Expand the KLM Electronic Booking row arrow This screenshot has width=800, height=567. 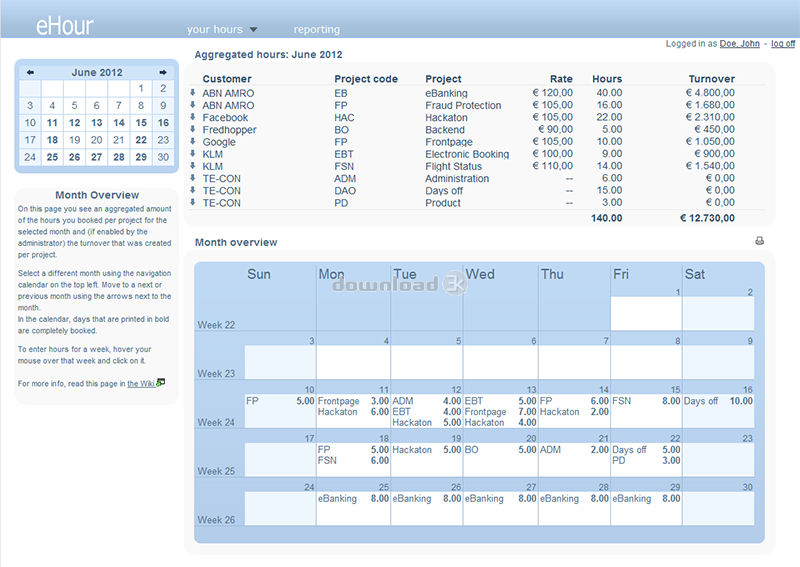tap(193, 154)
